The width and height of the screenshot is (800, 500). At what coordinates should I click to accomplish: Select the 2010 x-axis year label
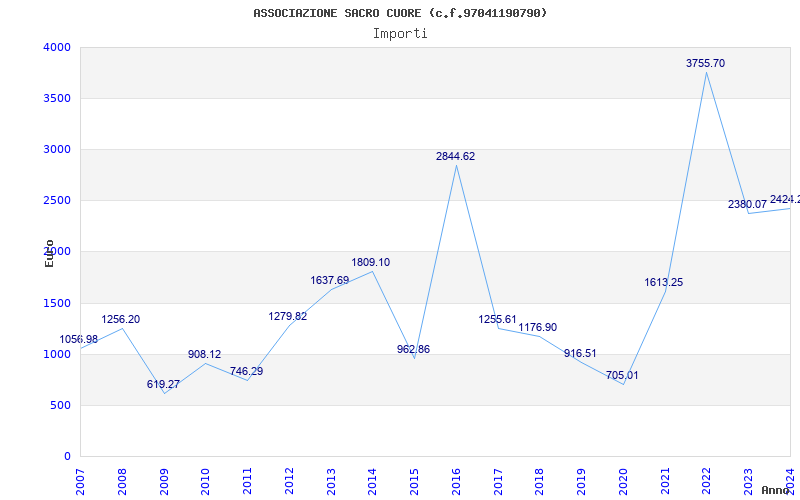(x=205, y=482)
